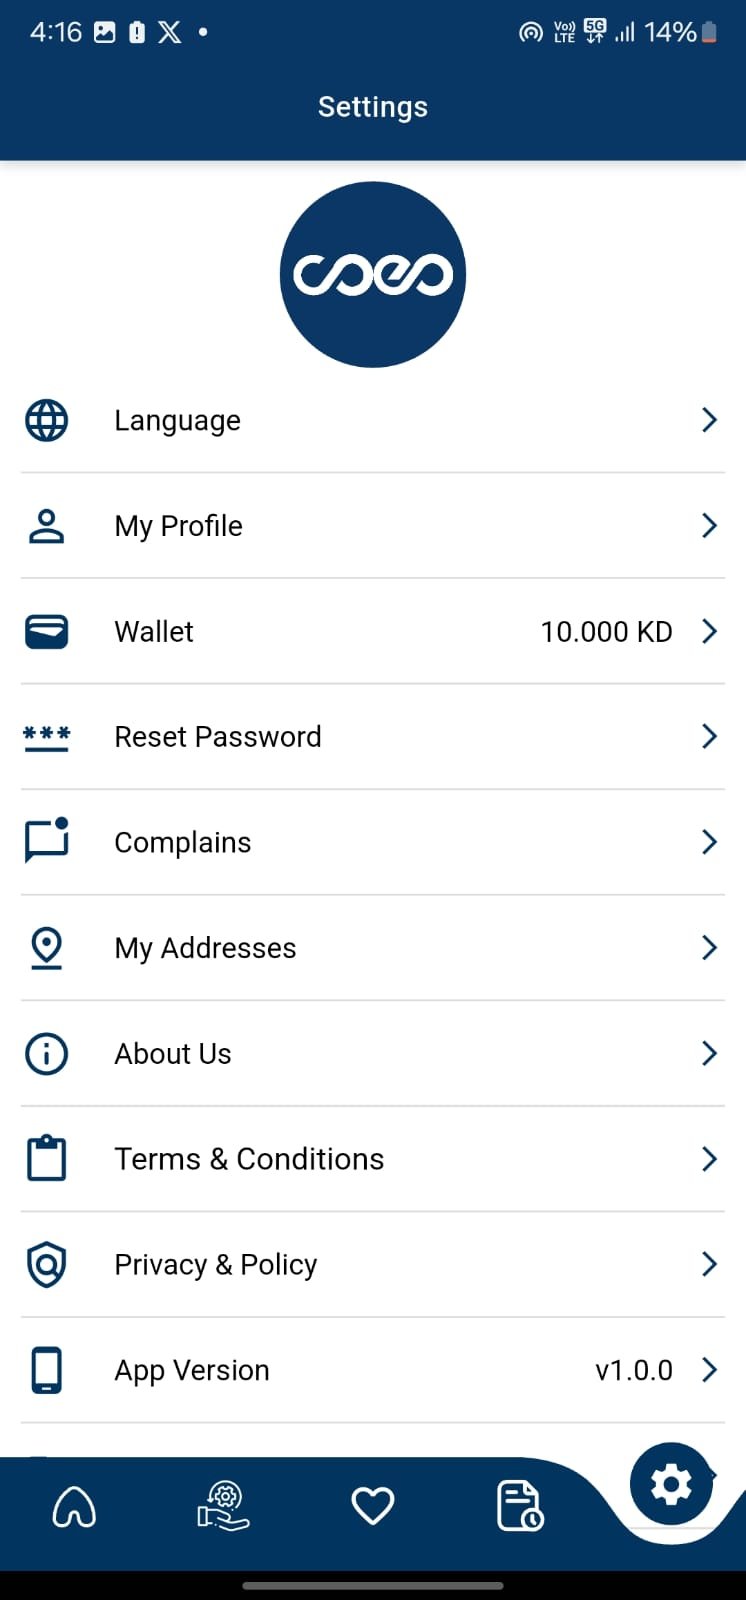Open the About Us page

point(173,1054)
